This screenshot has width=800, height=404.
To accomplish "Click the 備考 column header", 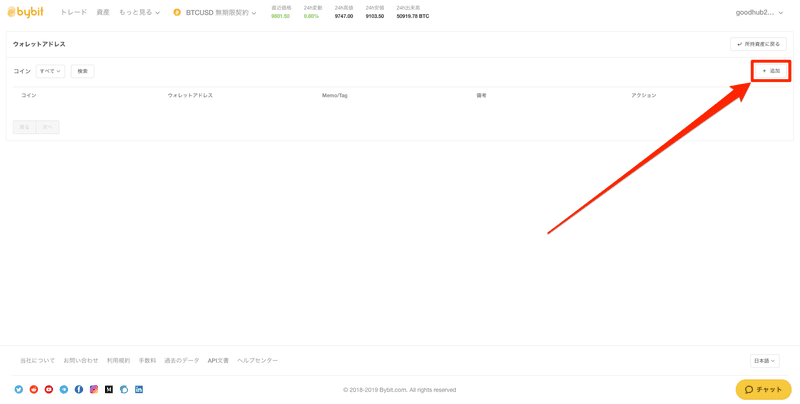I will [x=481, y=95].
